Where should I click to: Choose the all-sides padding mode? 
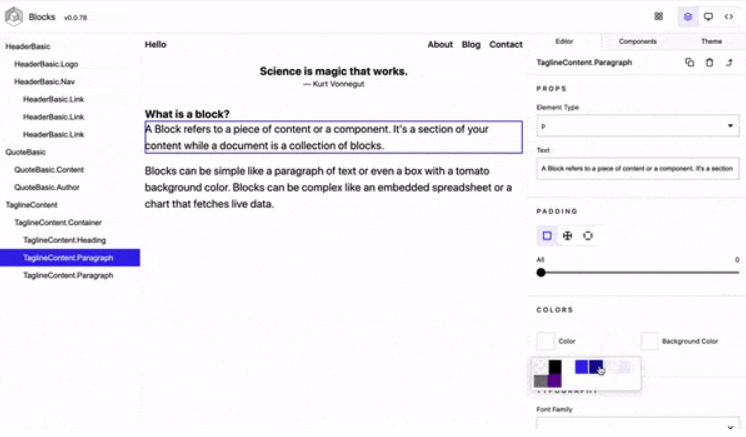(547, 236)
